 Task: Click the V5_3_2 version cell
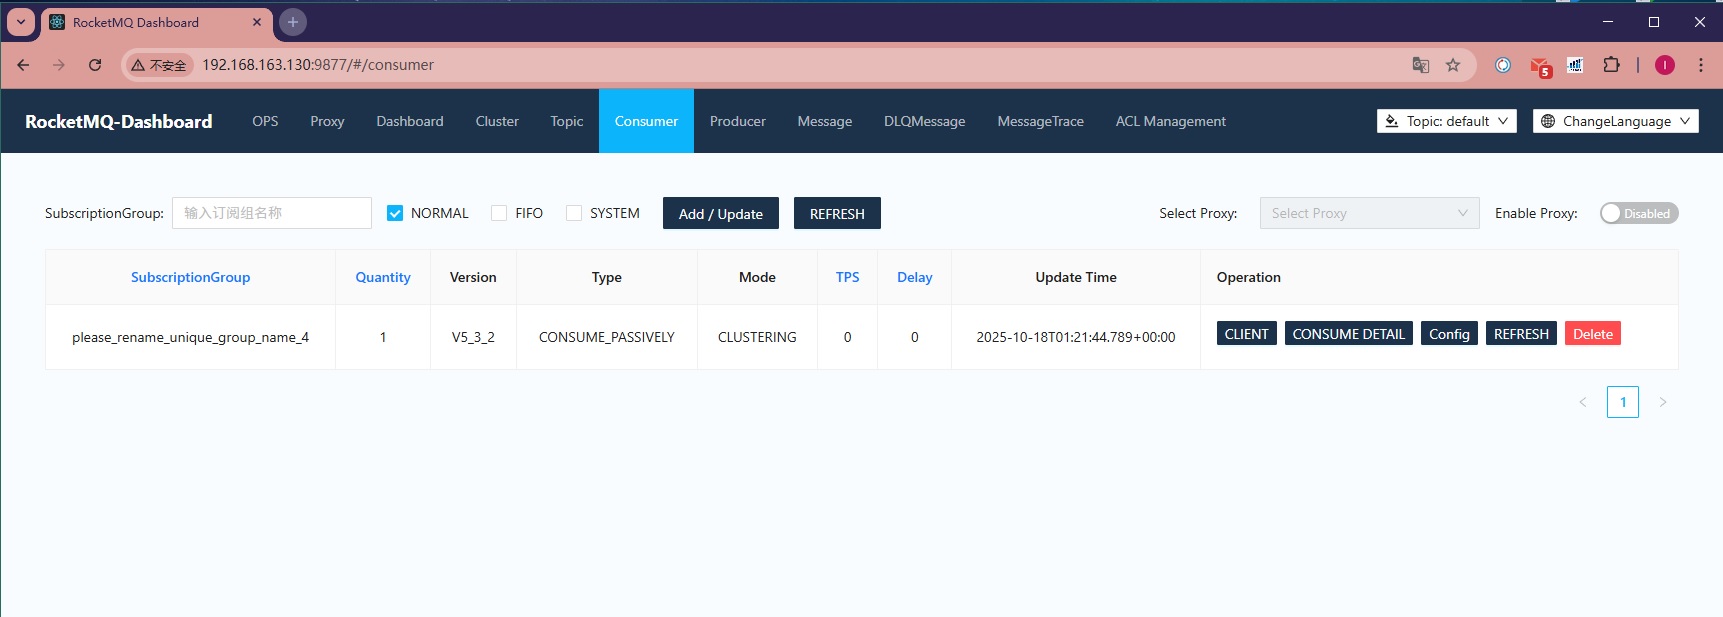click(473, 337)
